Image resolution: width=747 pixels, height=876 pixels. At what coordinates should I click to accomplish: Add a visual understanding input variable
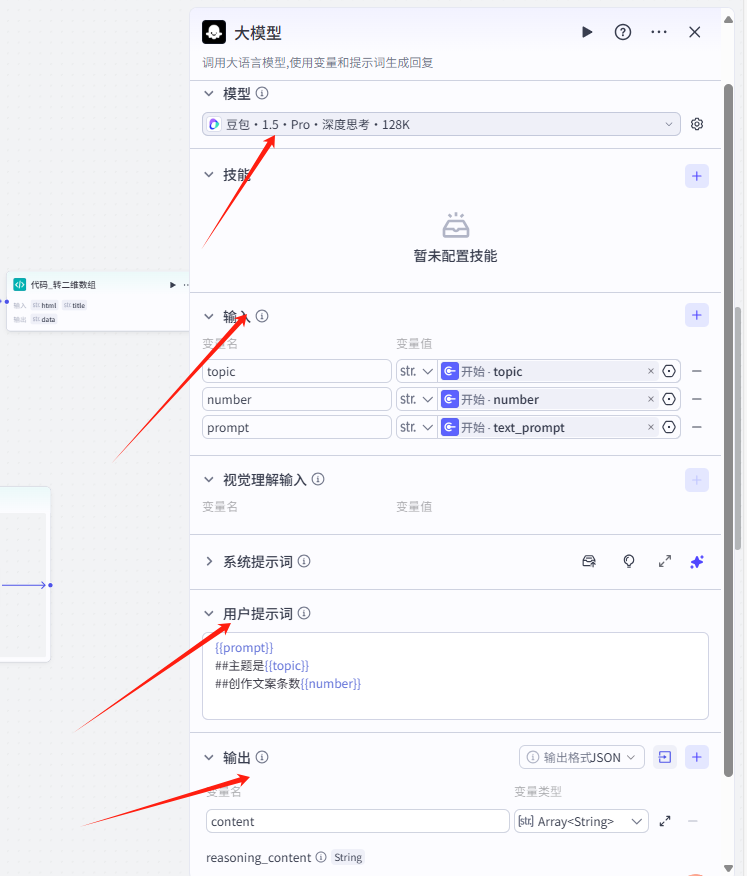point(697,480)
